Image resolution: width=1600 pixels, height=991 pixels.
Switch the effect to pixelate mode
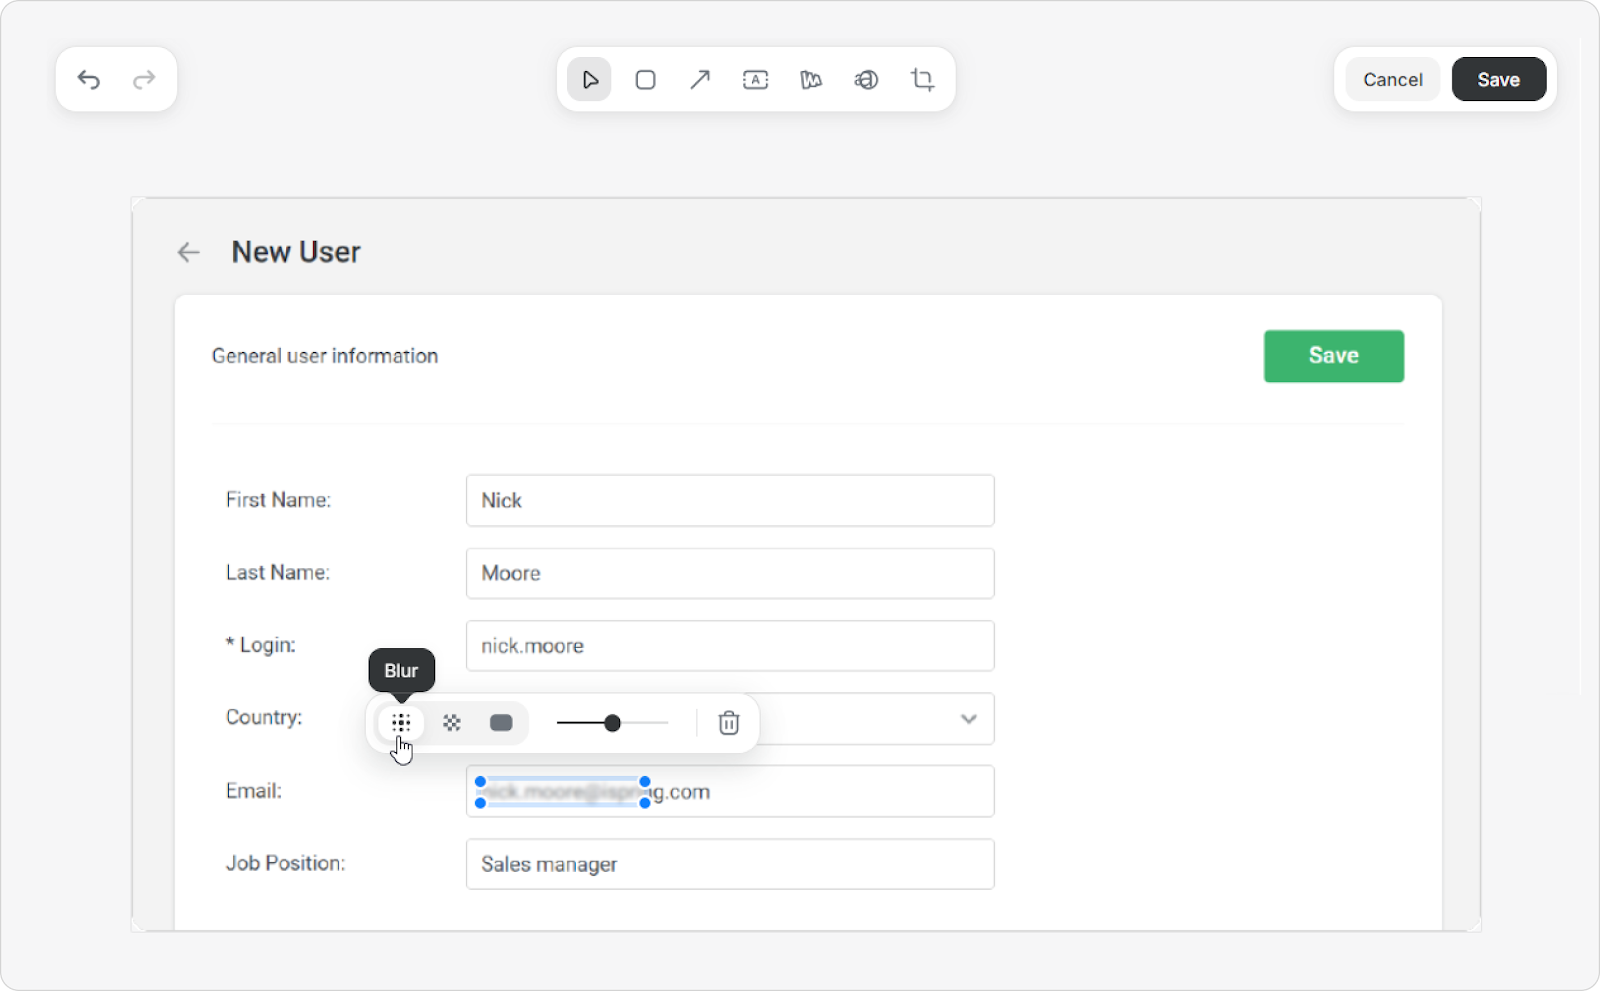point(452,723)
